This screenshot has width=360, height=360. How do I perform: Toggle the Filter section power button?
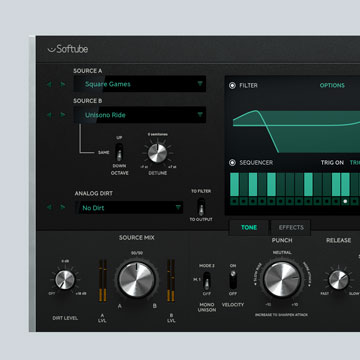click(x=232, y=86)
